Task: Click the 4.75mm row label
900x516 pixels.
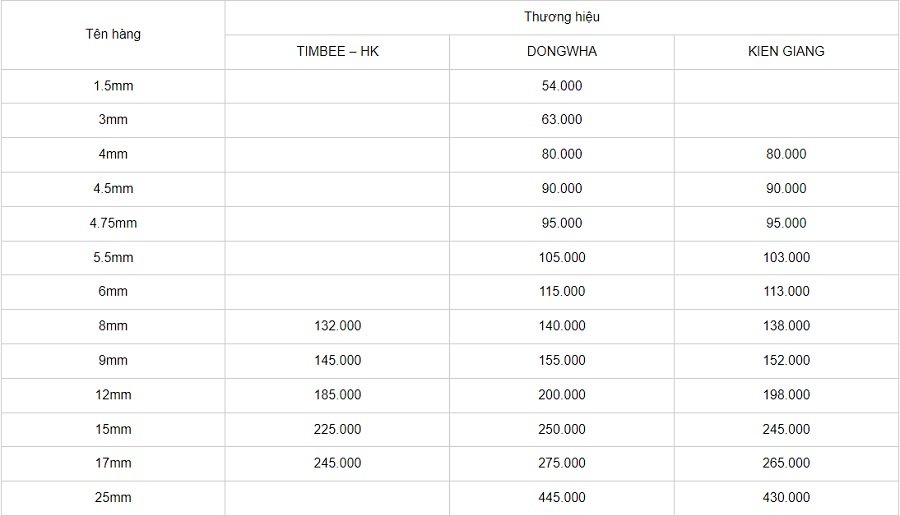Action: pyautogui.click(x=113, y=223)
